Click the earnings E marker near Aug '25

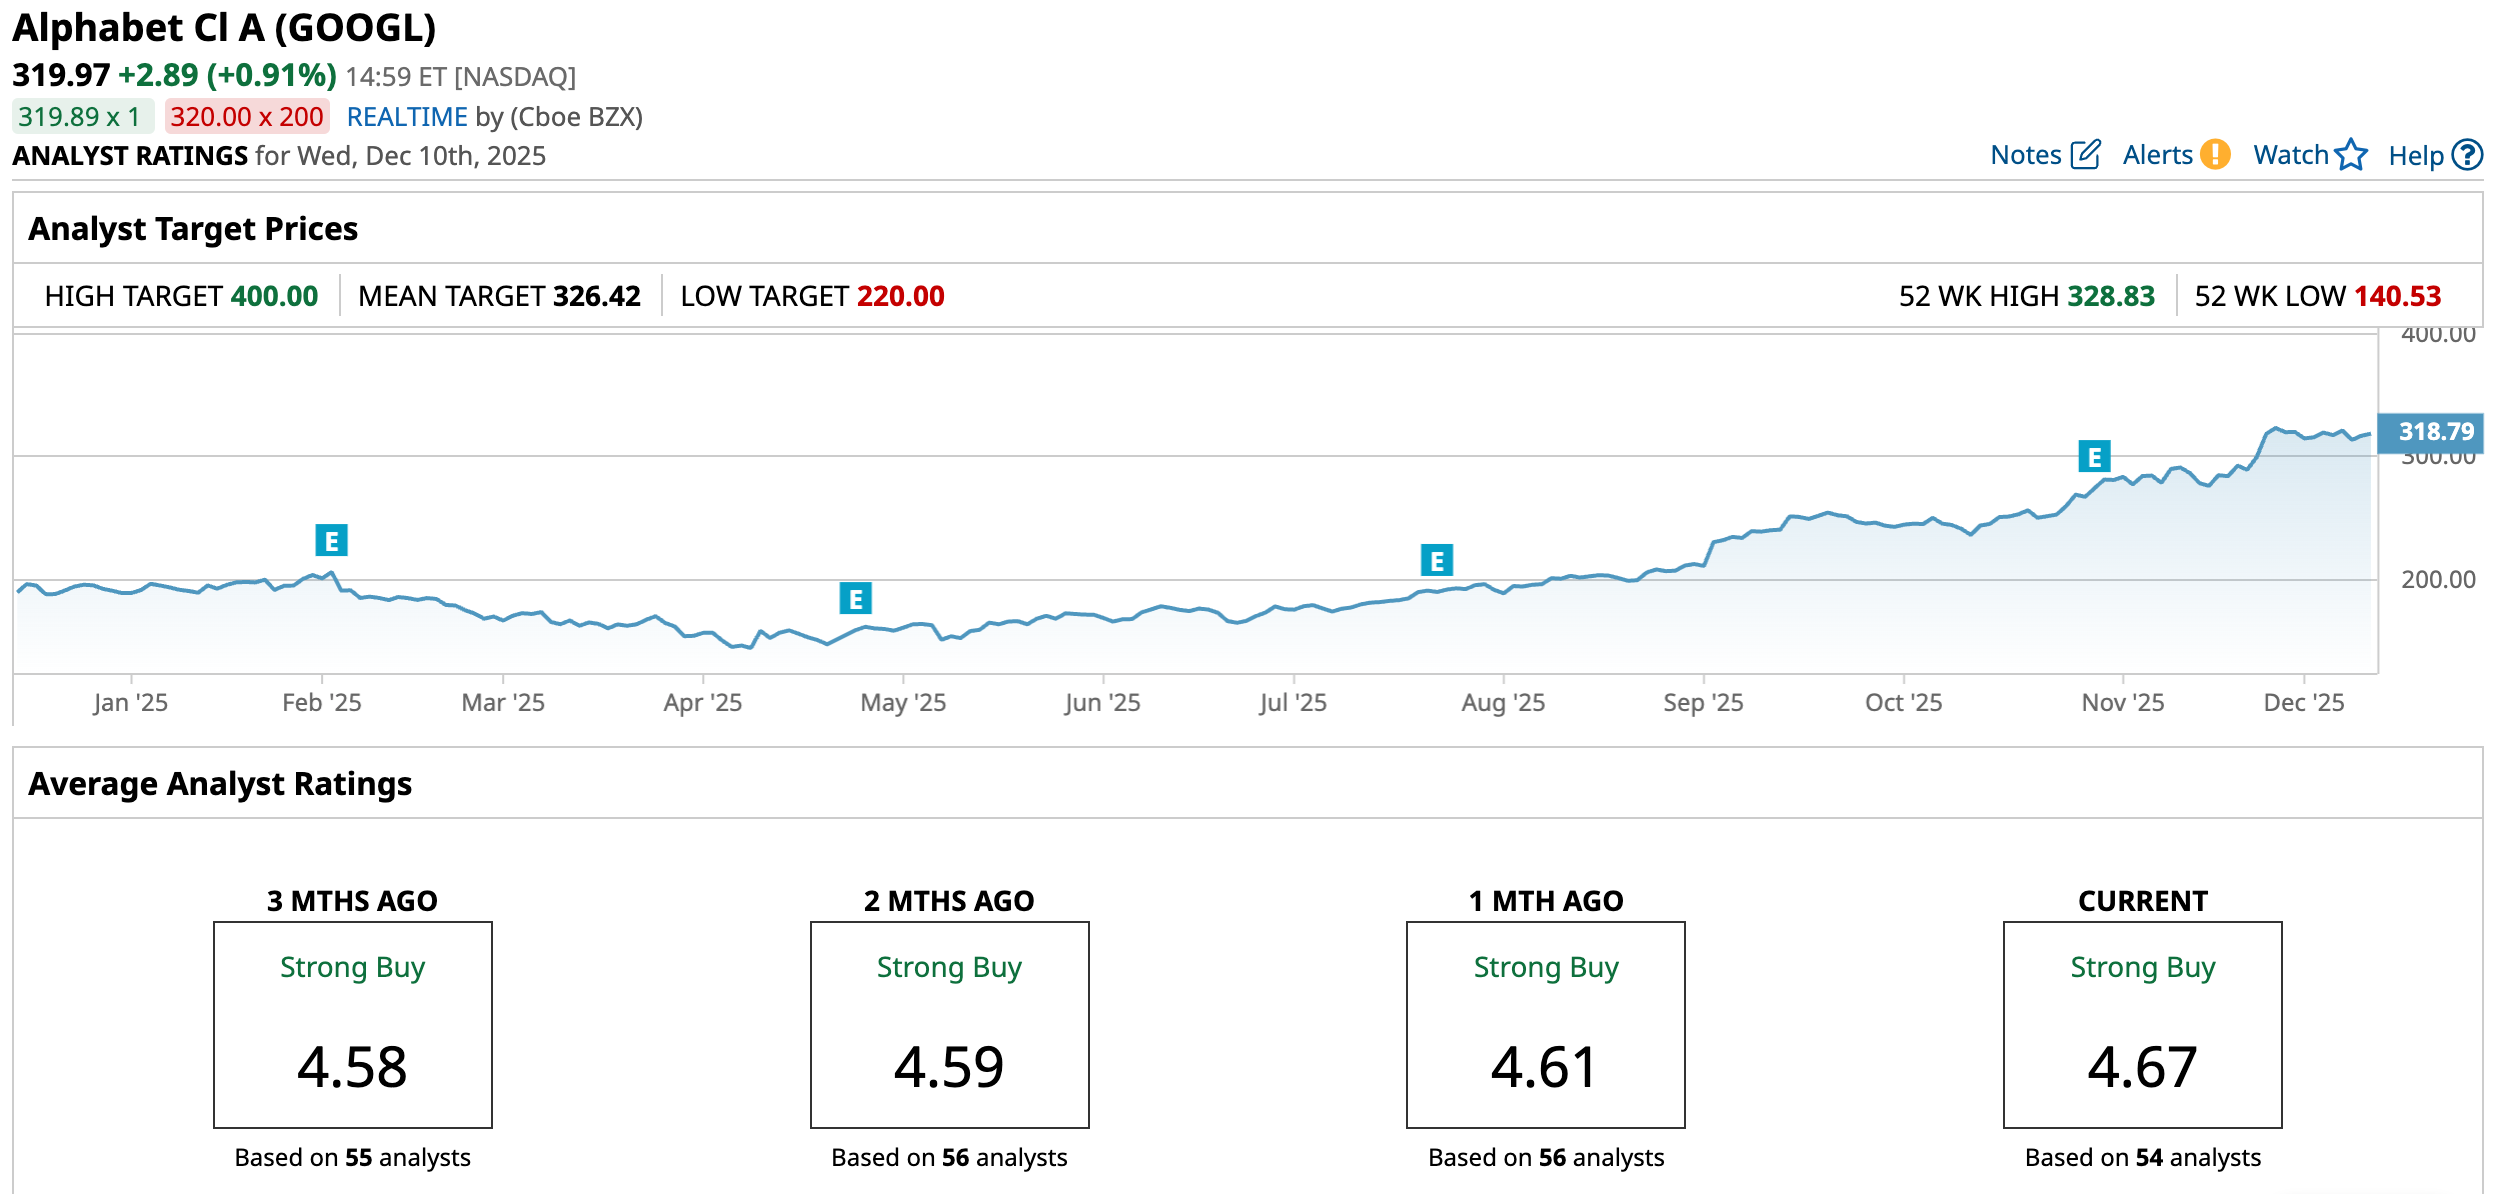[1437, 561]
